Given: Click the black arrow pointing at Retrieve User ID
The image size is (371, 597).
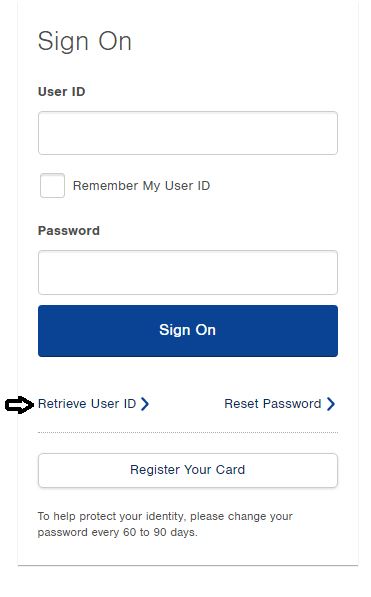Looking at the screenshot, I should point(19,404).
